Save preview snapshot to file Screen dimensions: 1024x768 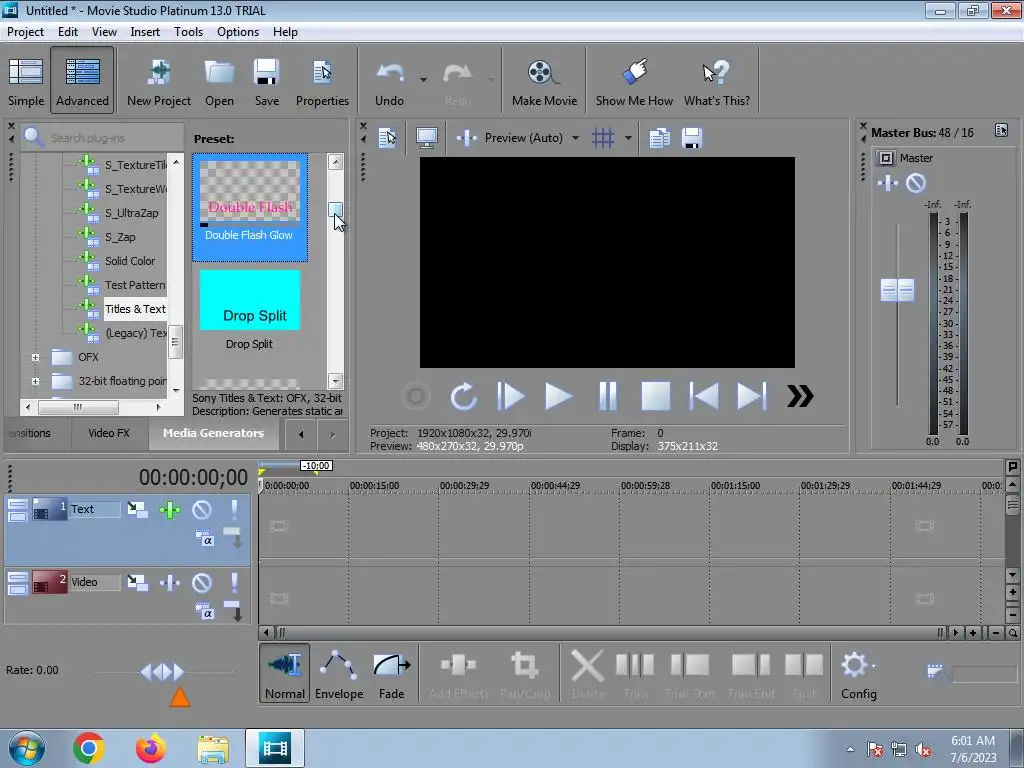click(692, 138)
